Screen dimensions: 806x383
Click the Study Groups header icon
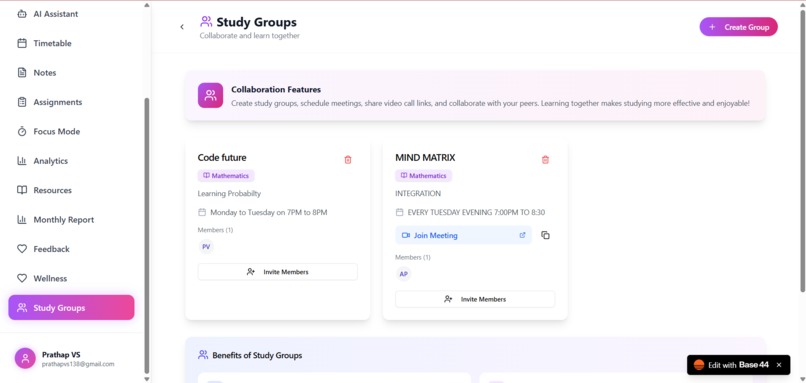click(x=206, y=22)
